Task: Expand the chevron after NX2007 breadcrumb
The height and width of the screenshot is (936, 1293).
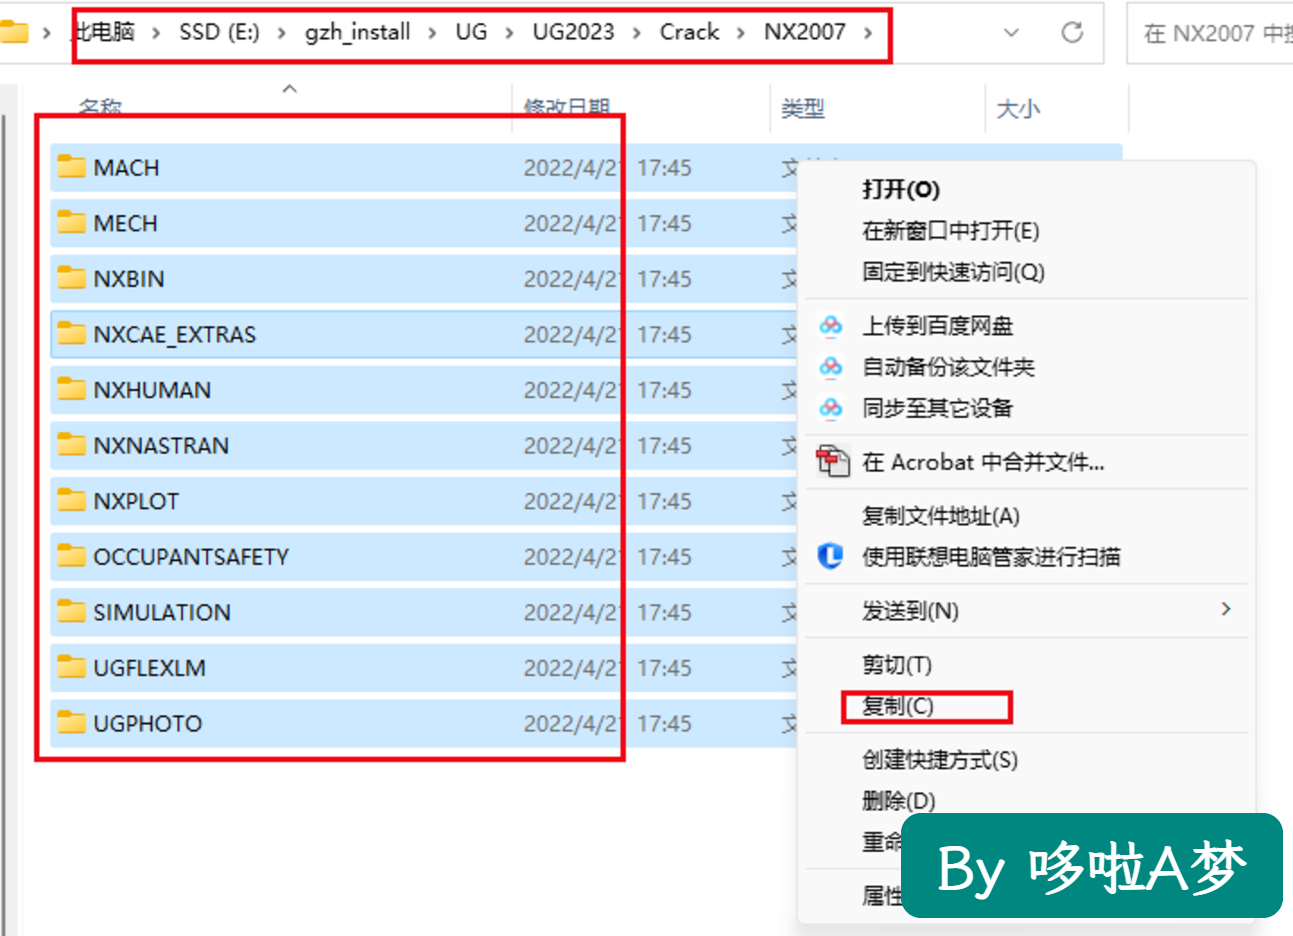Action: point(868,33)
